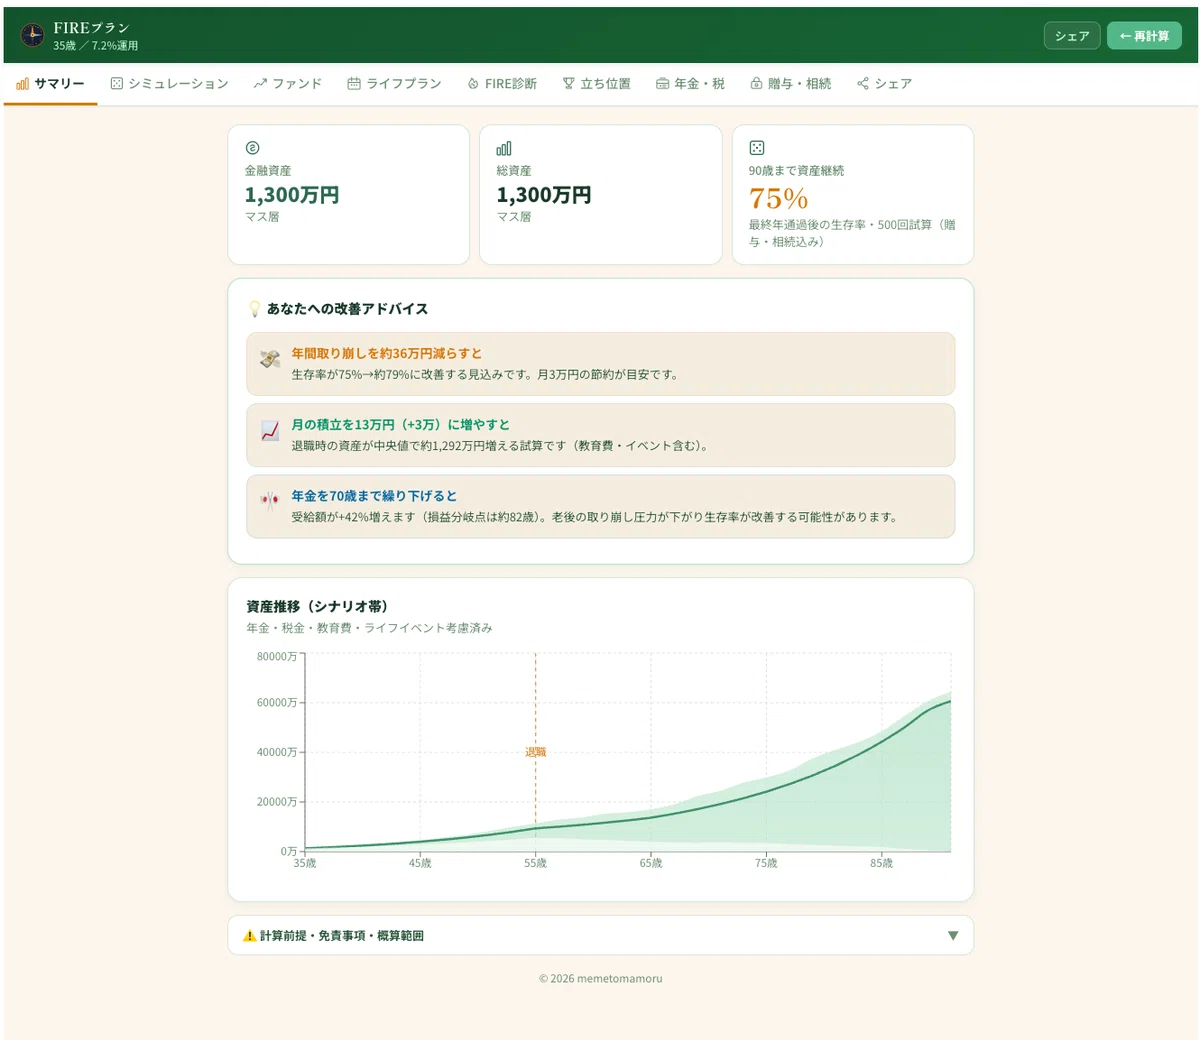Click the 資産推移（シナリオ帯） chart title

tap(317, 607)
